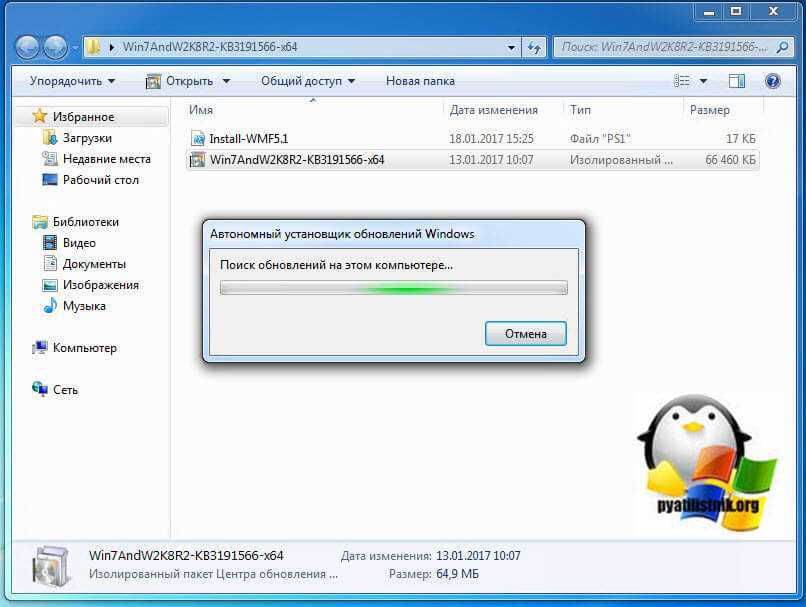The image size is (806, 607).
Task: Close the Explorer window
Action: 773,11
